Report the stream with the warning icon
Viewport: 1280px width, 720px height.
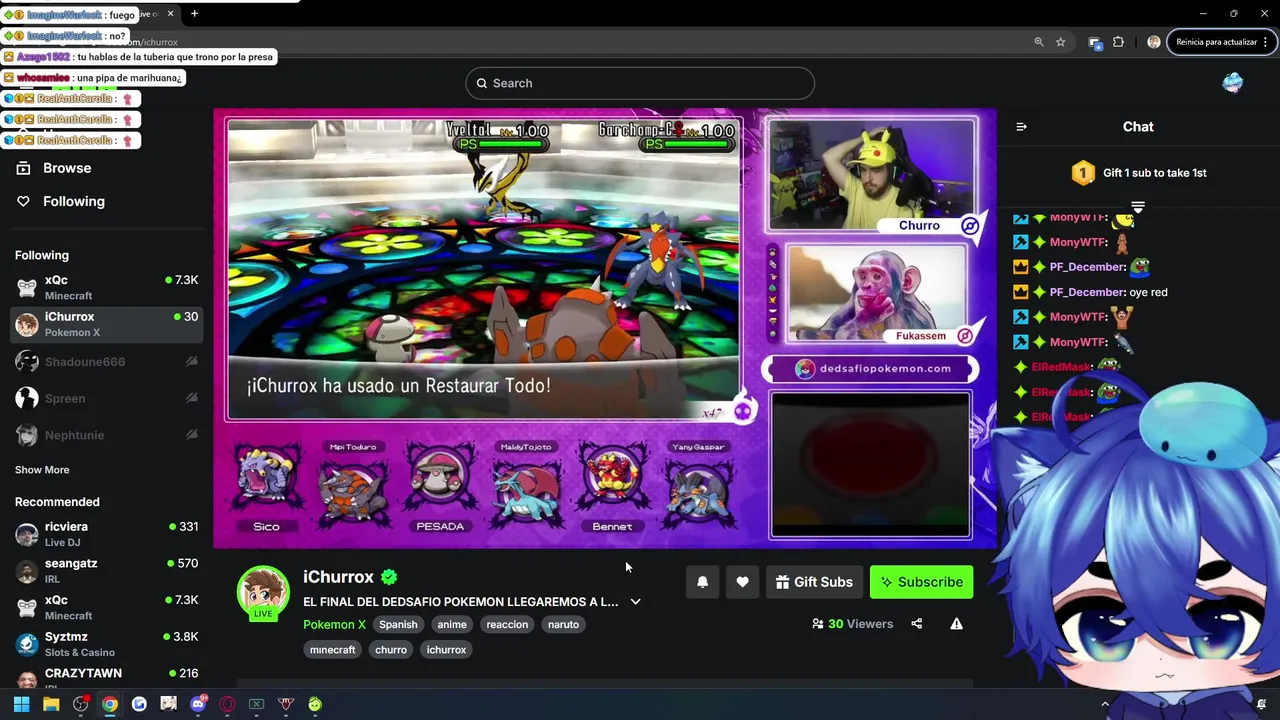pos(956,624)
